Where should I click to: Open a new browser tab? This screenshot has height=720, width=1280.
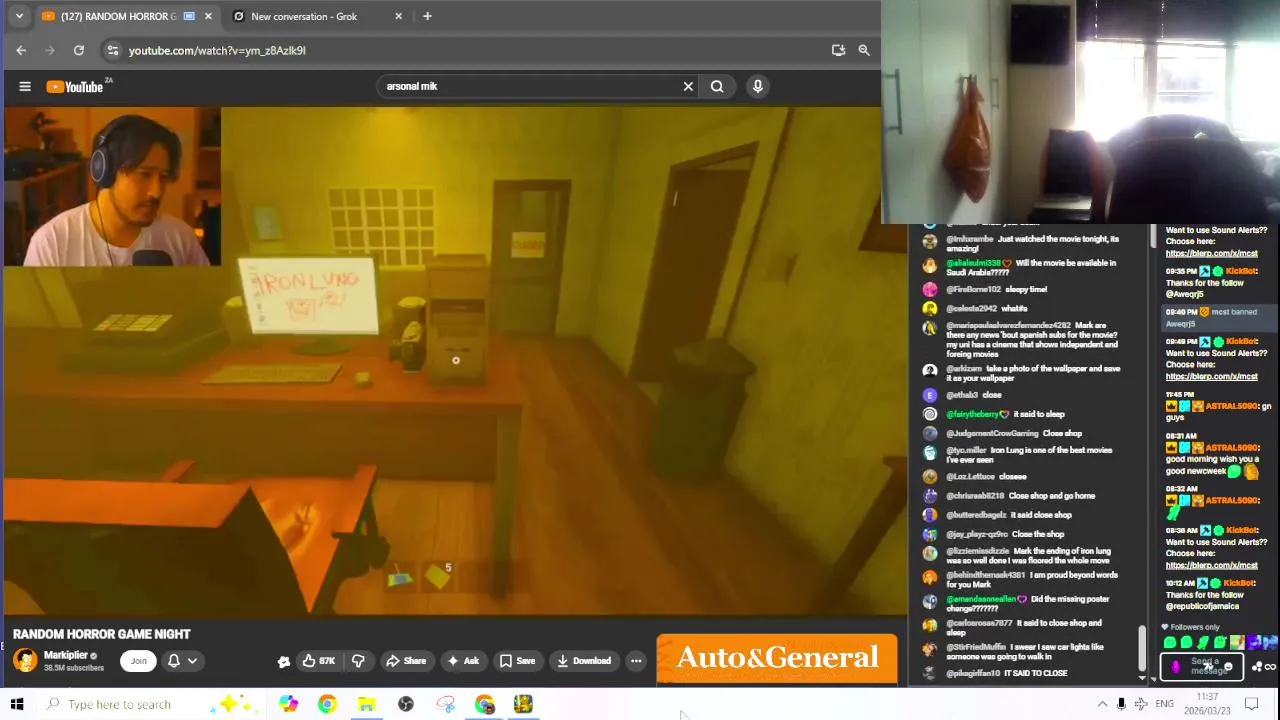point(427,16)
